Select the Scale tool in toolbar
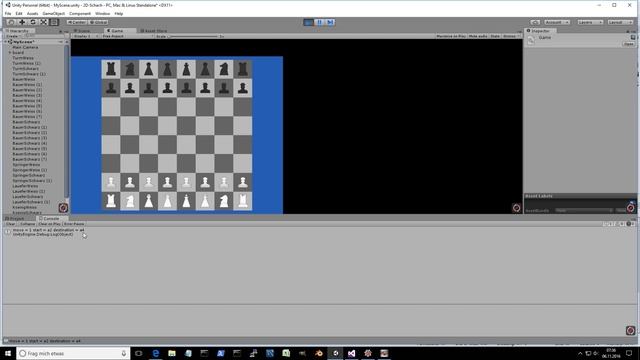The image size is (640, 360). [x=43, y=22]
